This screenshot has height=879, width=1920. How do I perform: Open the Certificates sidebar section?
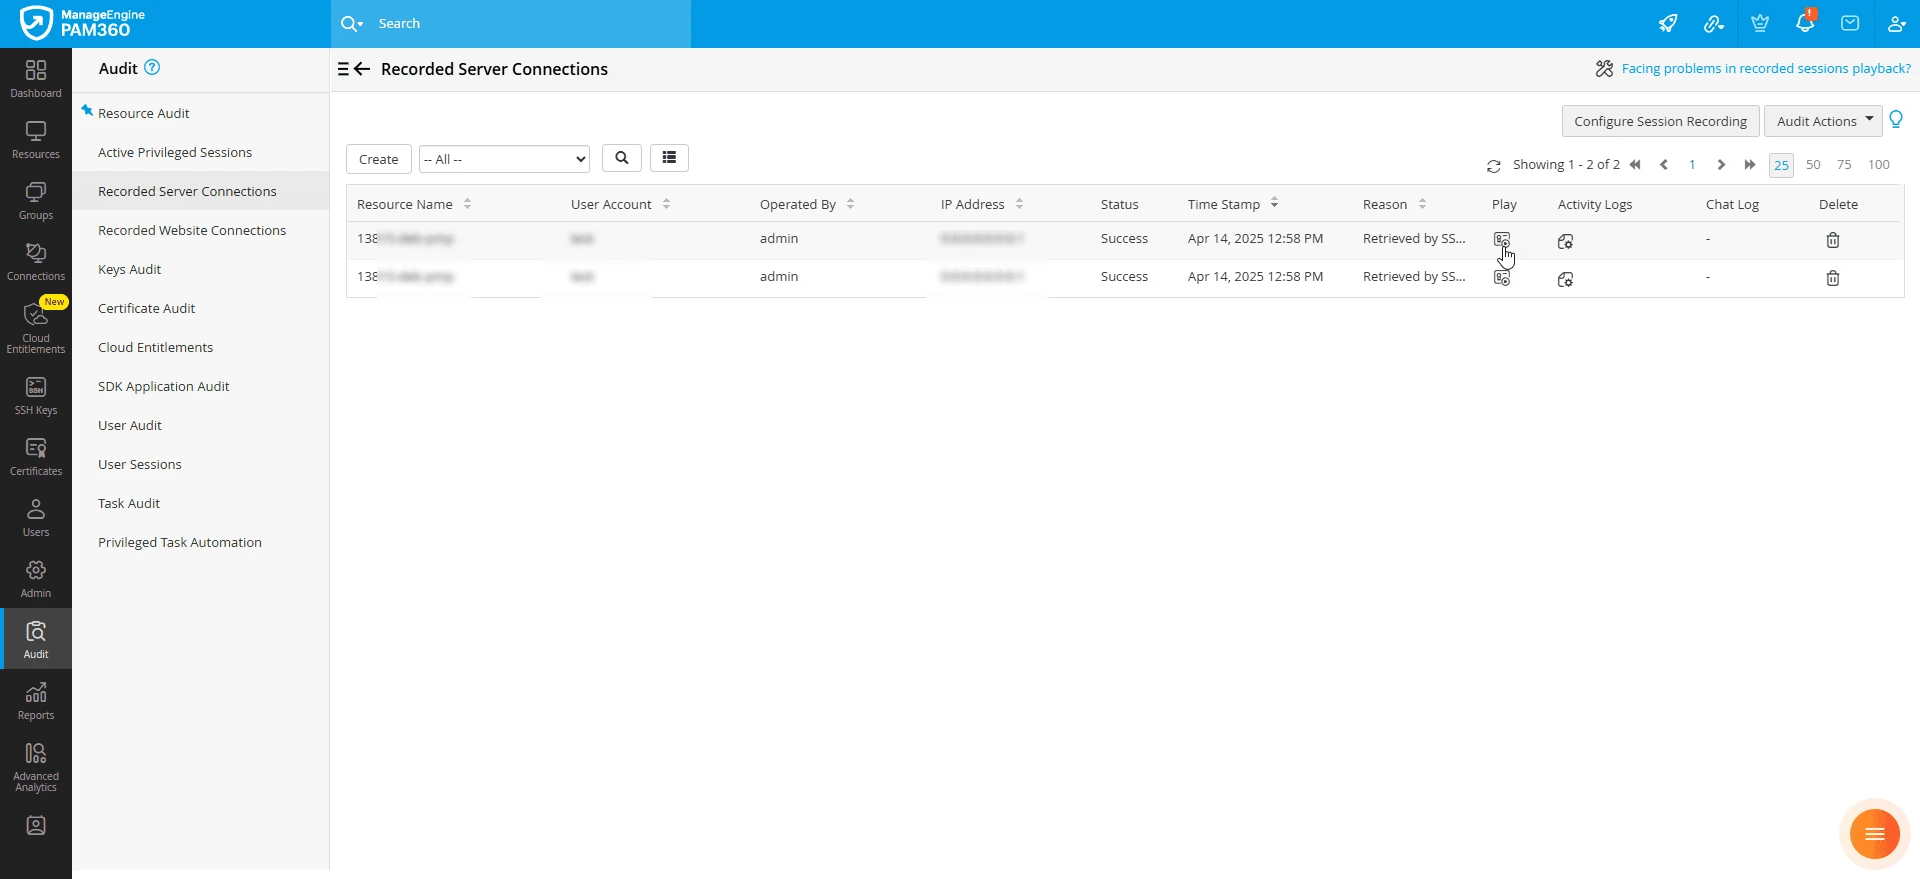coord(36,457)
